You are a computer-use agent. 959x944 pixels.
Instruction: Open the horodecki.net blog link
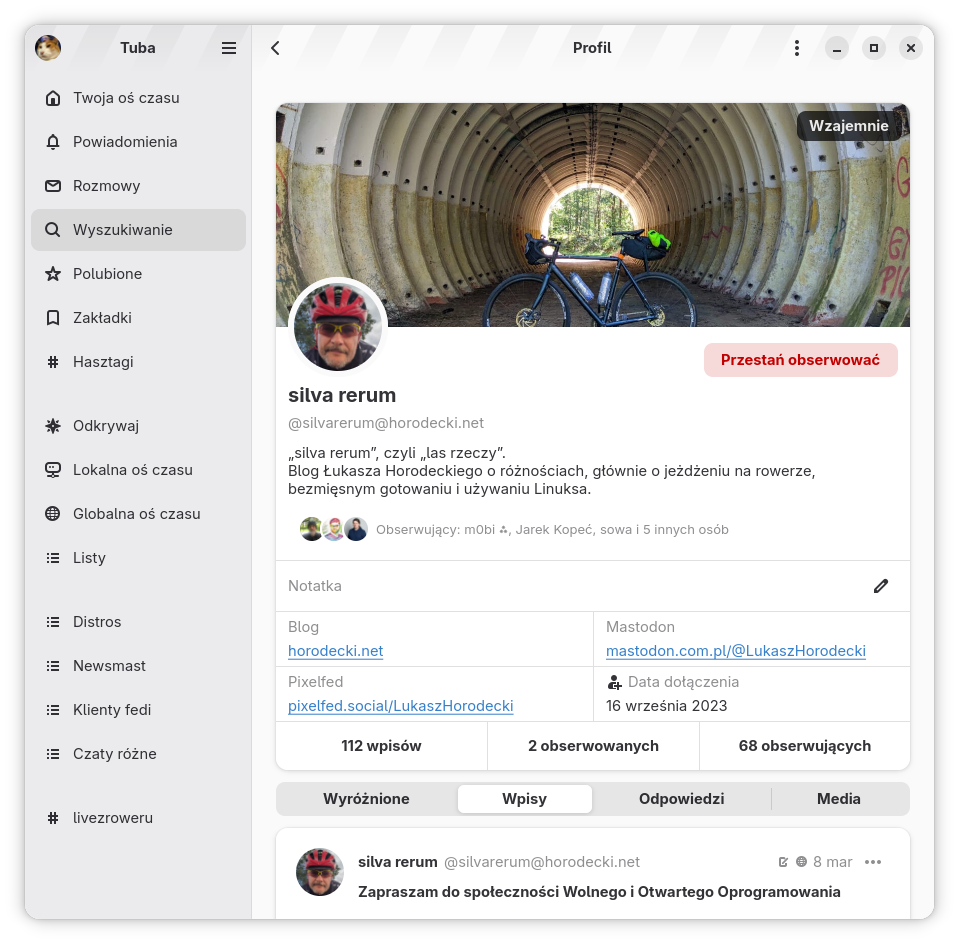(x=335, y=651)
